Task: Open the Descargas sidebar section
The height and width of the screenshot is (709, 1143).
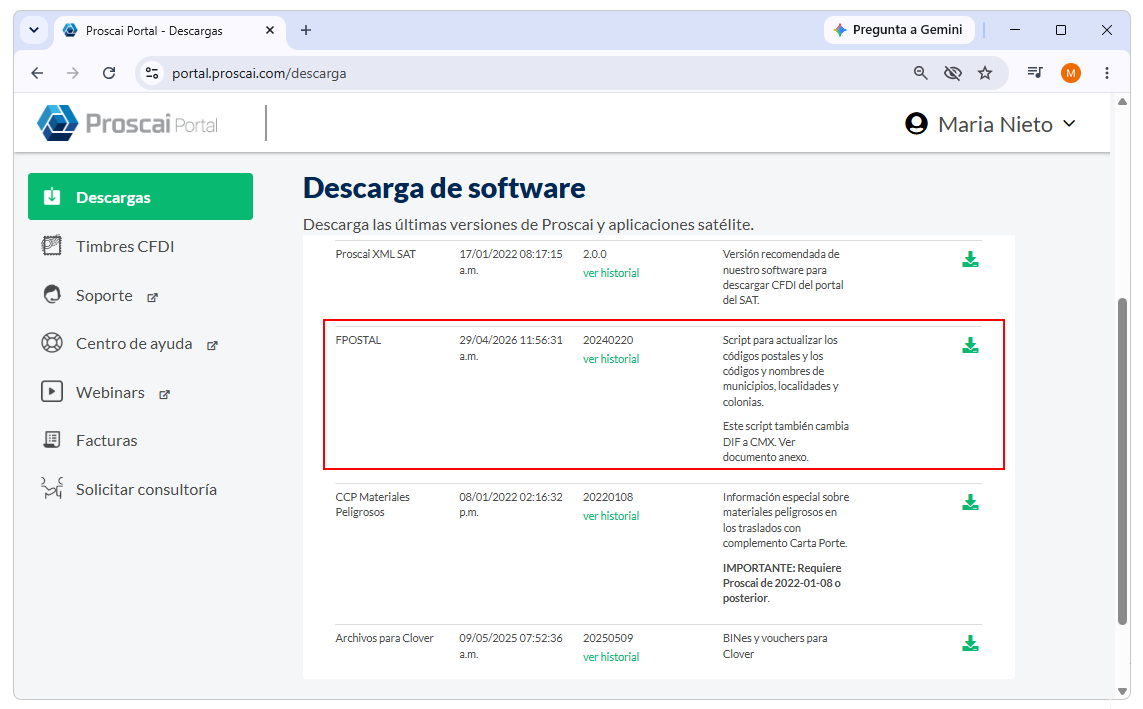Action: coord(141,197)
